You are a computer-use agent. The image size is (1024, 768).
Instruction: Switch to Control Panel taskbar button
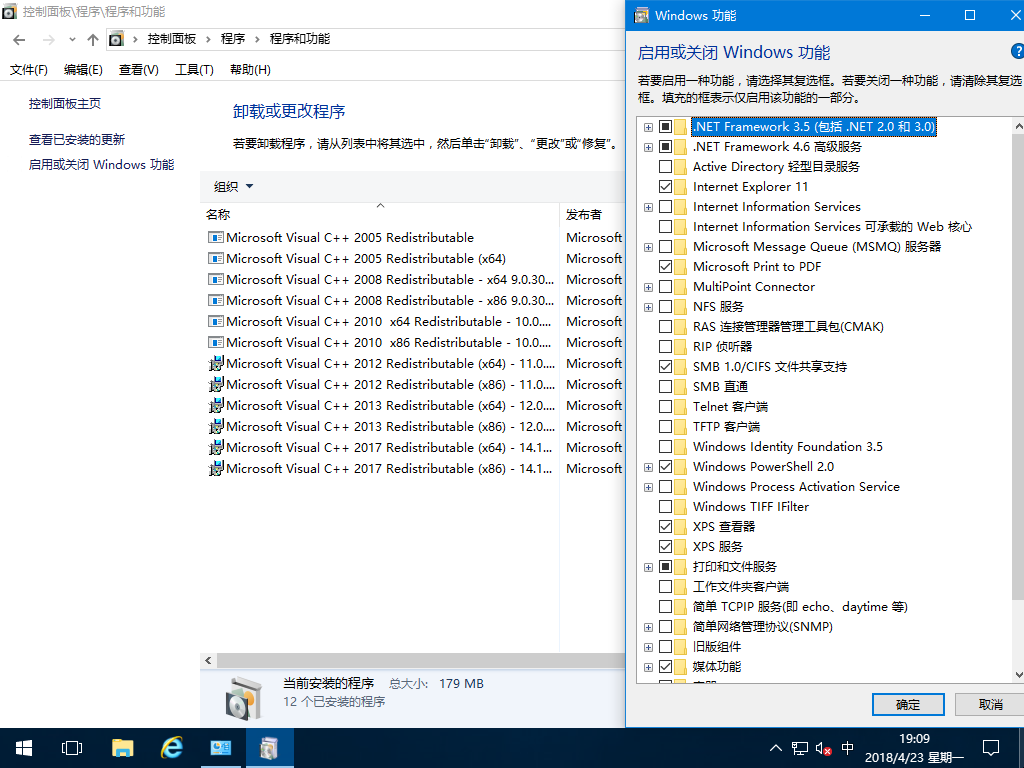[221, 748]
